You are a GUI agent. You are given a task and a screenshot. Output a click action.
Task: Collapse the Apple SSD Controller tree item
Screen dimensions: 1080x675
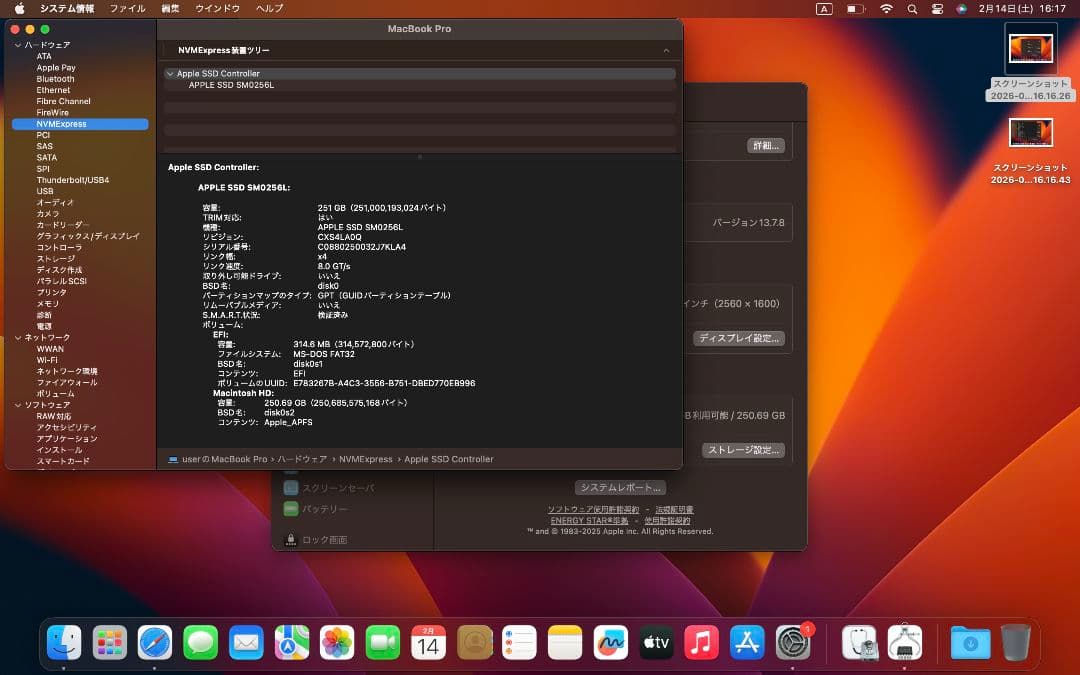coord(172,73)
